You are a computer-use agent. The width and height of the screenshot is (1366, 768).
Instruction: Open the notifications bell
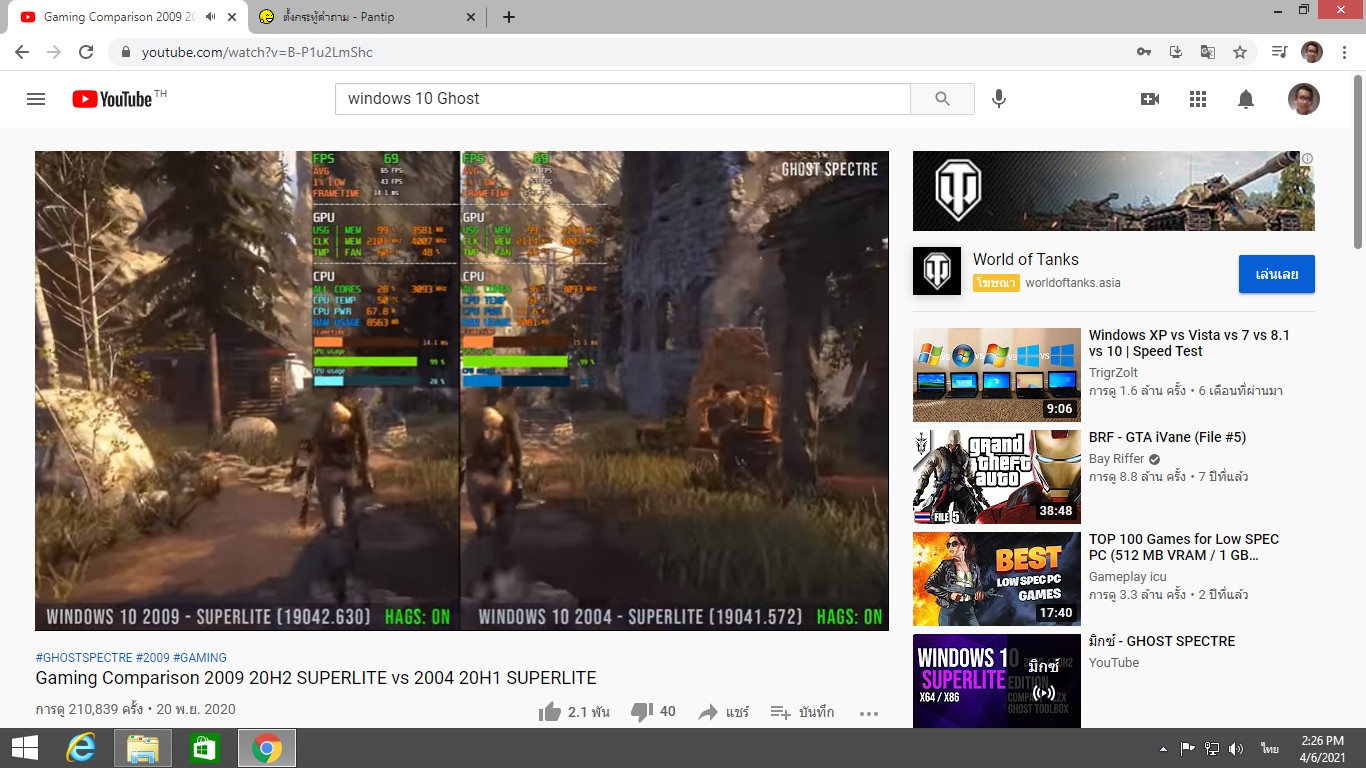[x=1246, y=99]
